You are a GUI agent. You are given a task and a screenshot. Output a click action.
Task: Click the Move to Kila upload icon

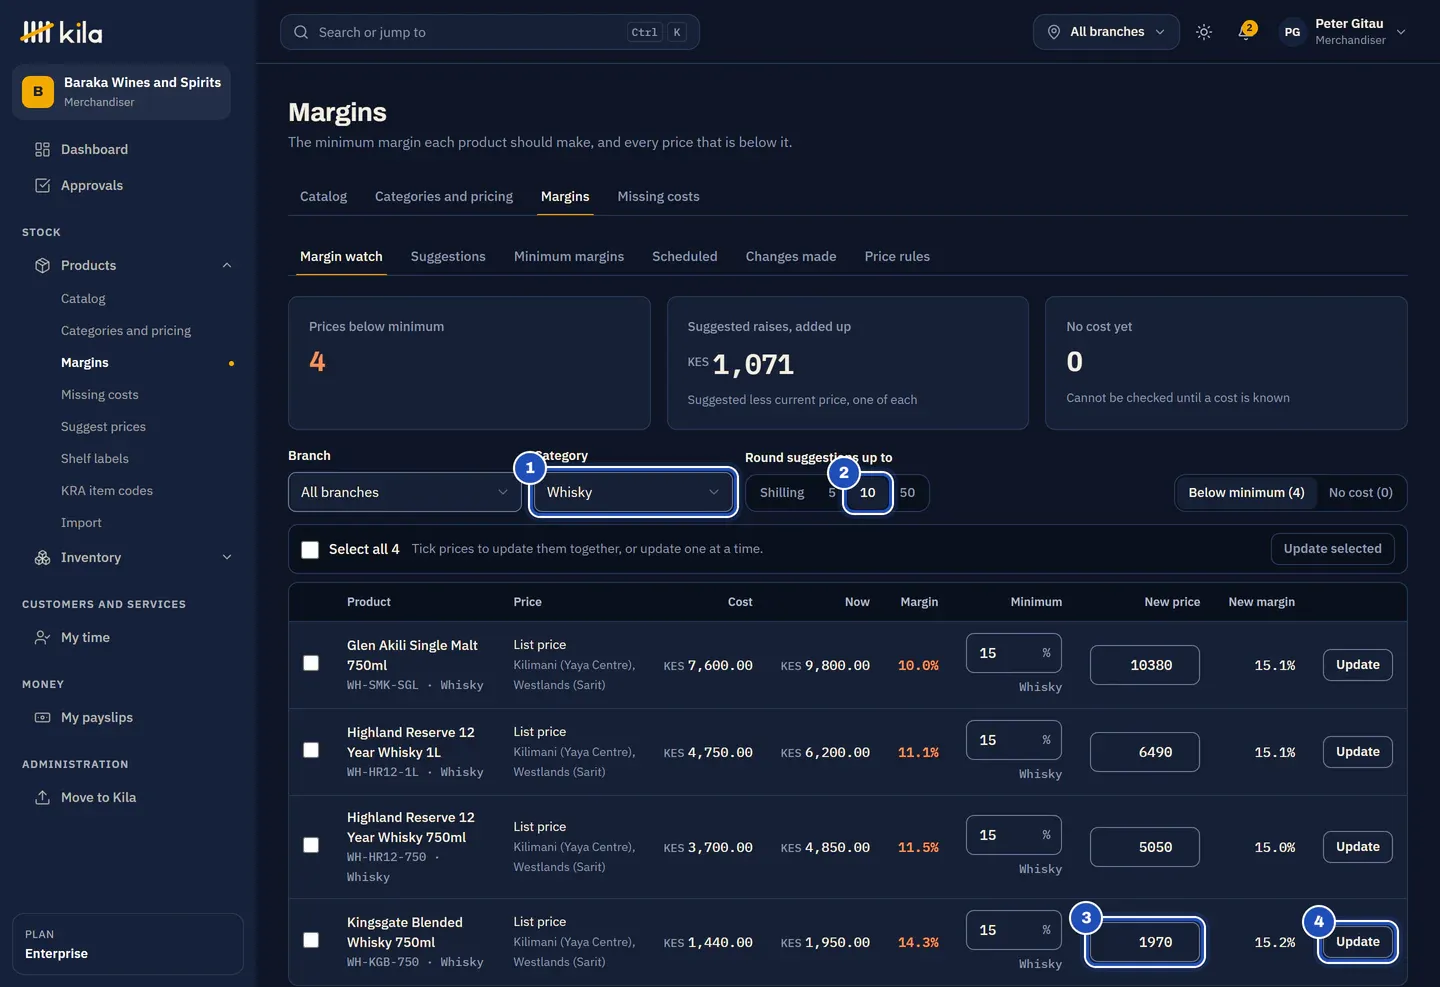click(x=42, y=797)
